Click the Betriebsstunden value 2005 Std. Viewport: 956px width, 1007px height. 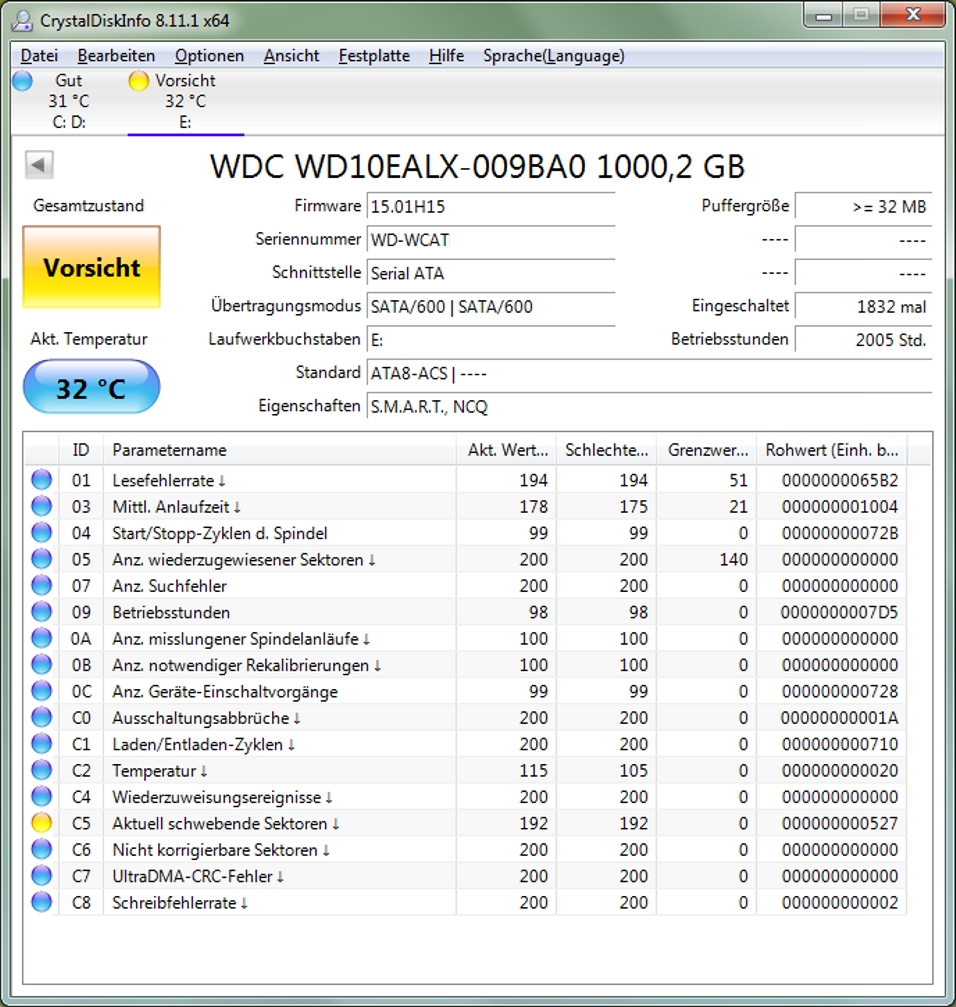pos(863,340)
